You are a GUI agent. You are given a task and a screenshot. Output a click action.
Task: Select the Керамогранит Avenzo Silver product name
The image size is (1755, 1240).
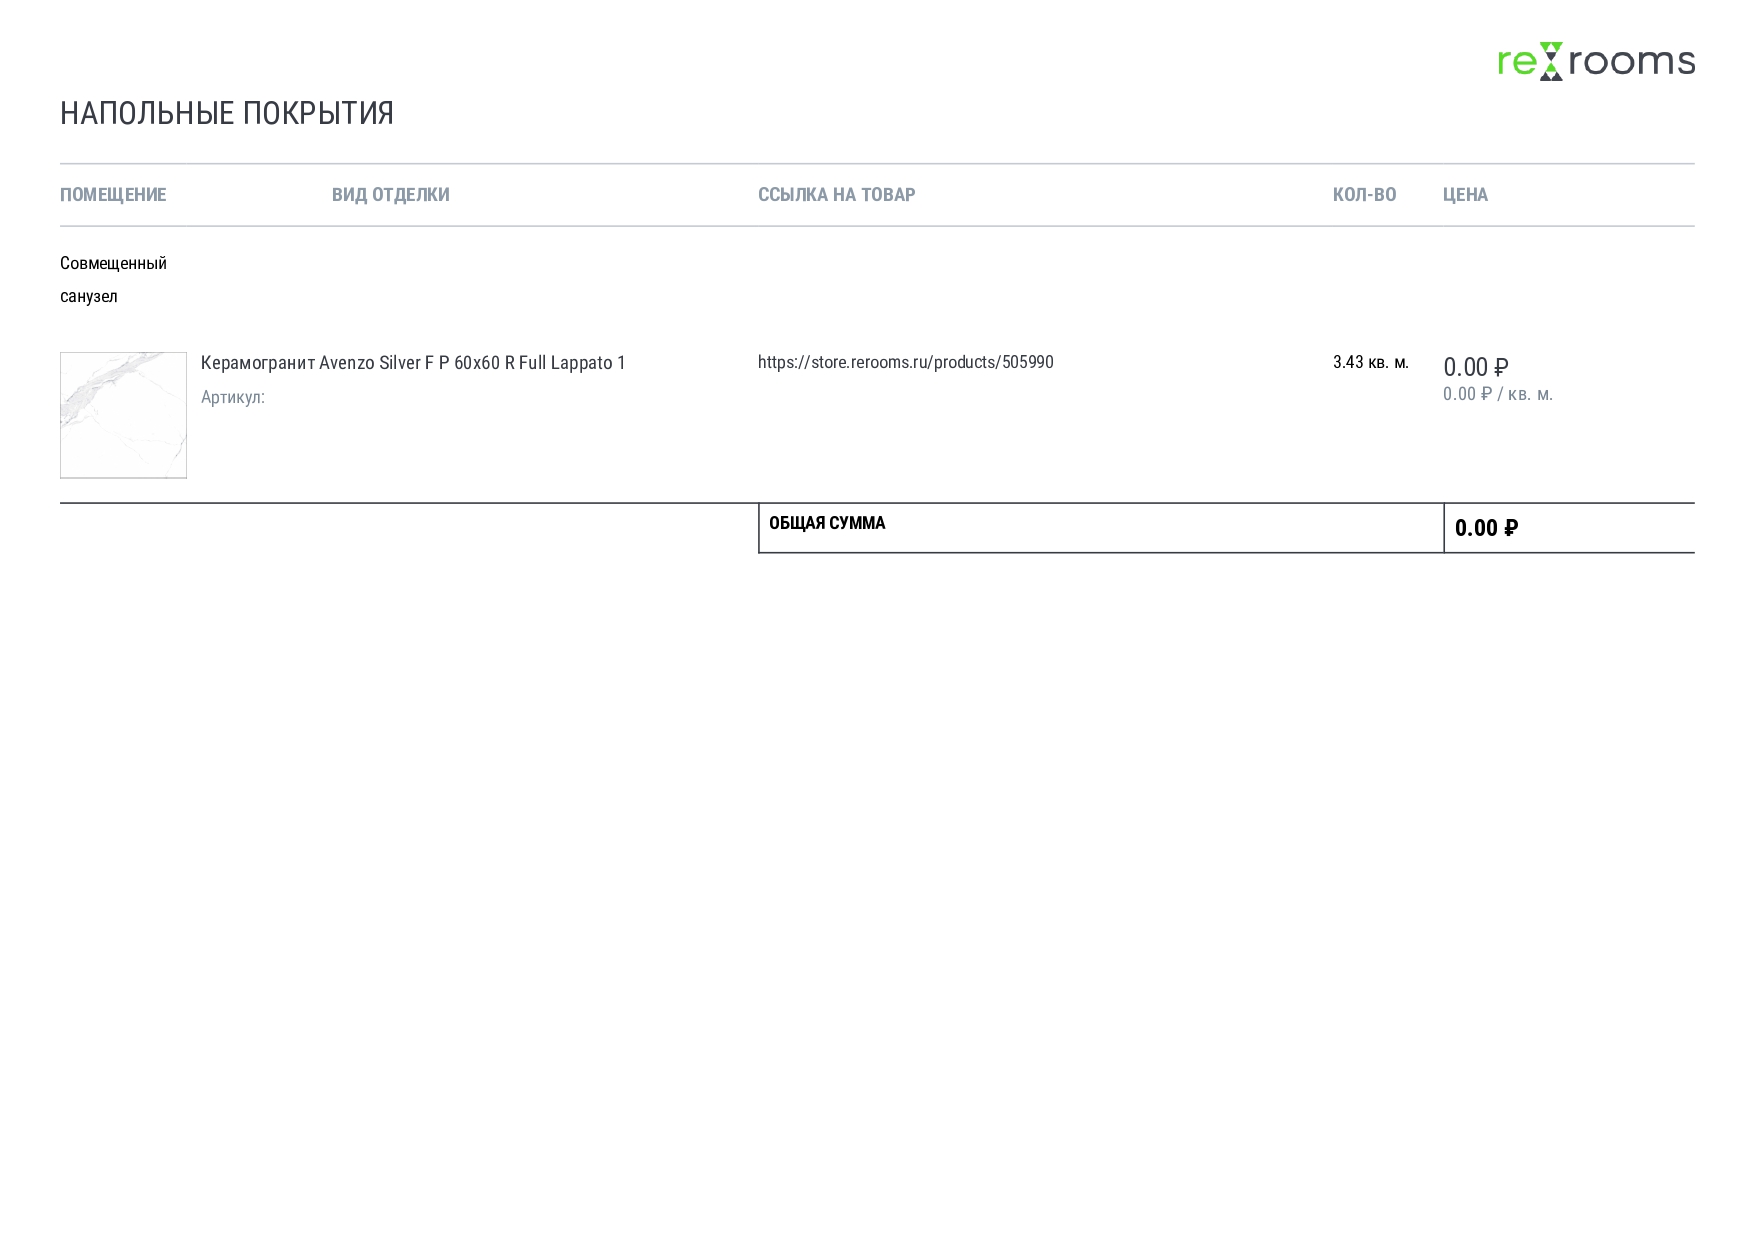(x=412, y=363)
